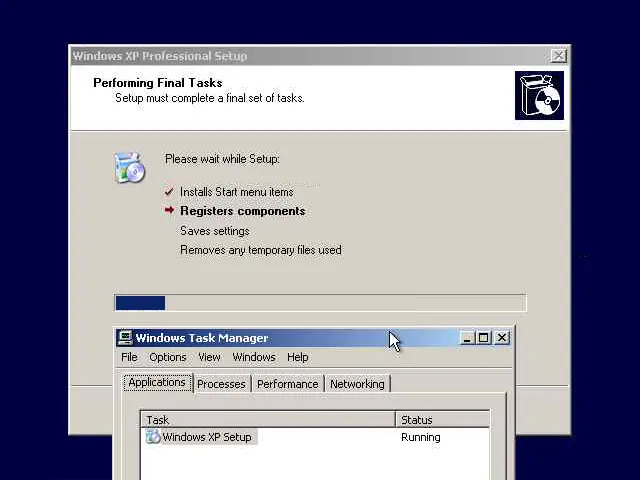Image resolution: width=640 pixels, height=480 pixels.
Task: Open the Options menu in Task Manager
Action: (168, 357)
